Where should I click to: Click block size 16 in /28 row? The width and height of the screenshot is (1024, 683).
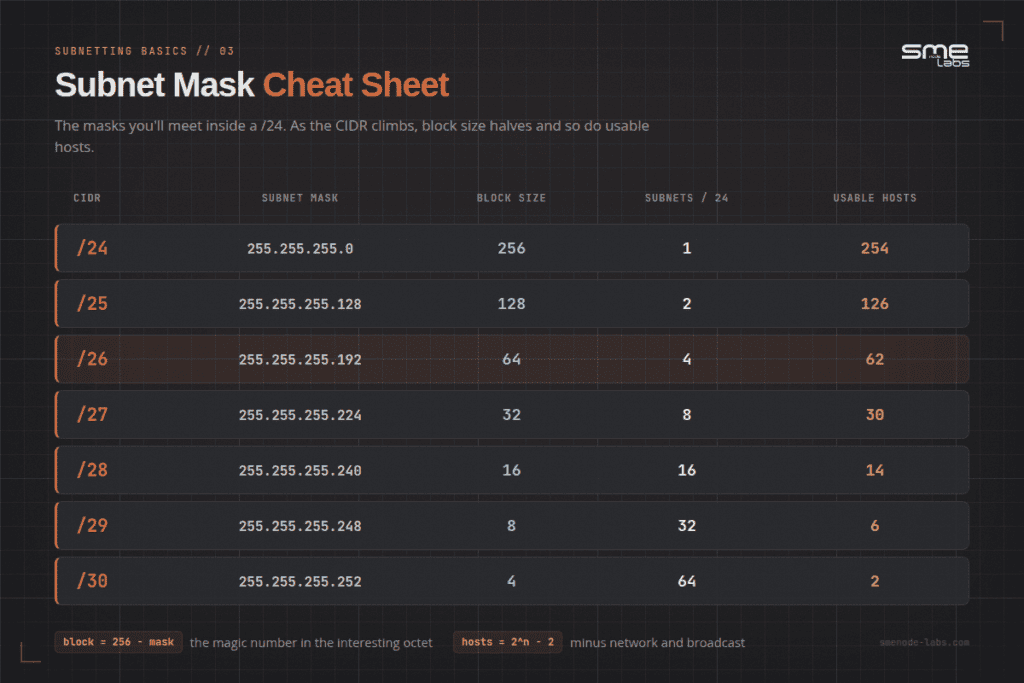(511, 470)
